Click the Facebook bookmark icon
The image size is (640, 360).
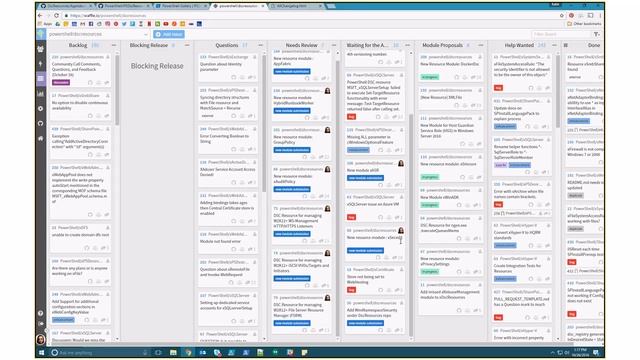[x=91, y=24]
